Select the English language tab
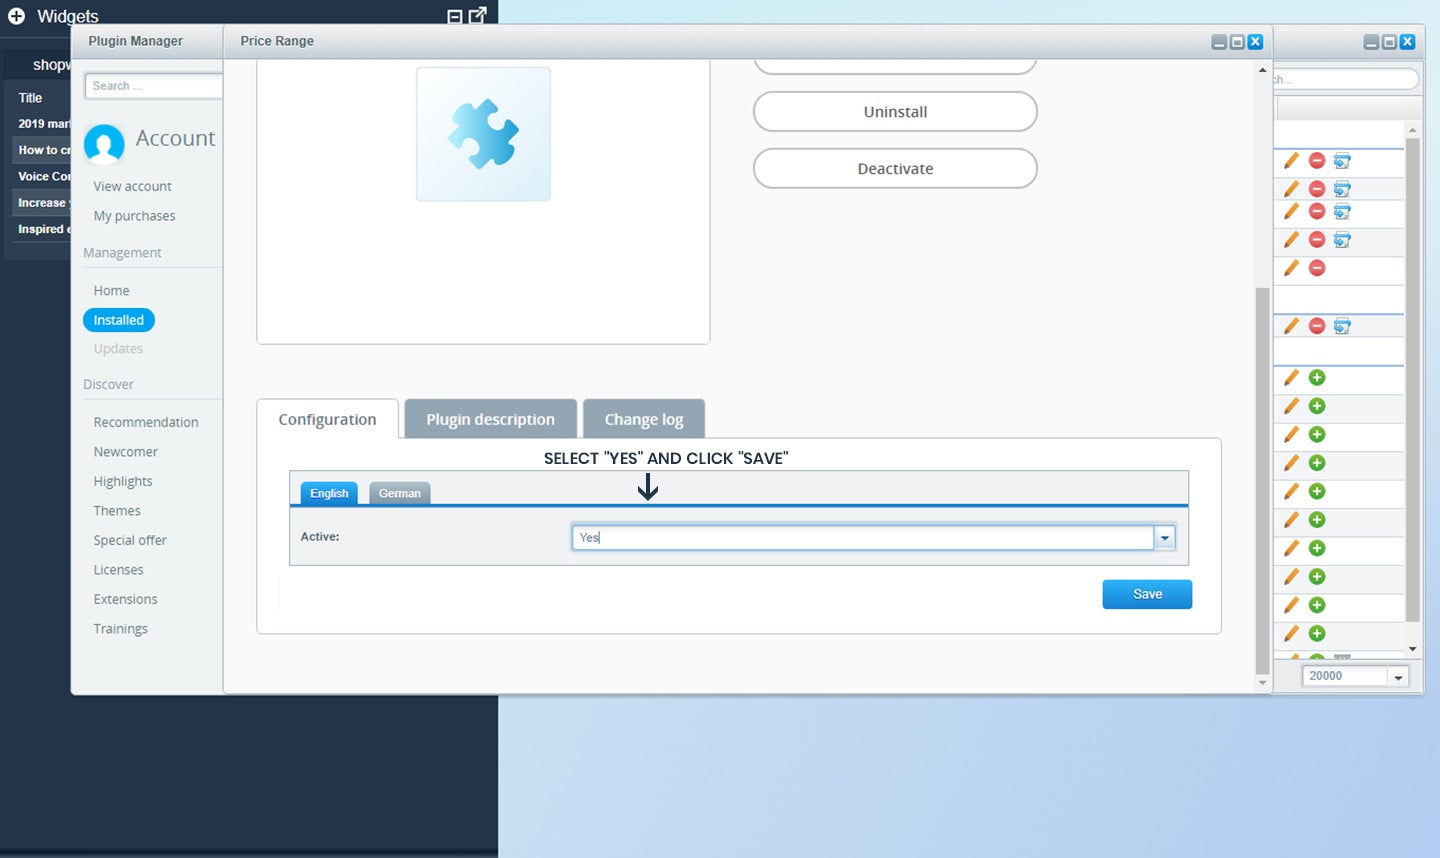This screenshot has height=858, width=1440. pos(329,493)
